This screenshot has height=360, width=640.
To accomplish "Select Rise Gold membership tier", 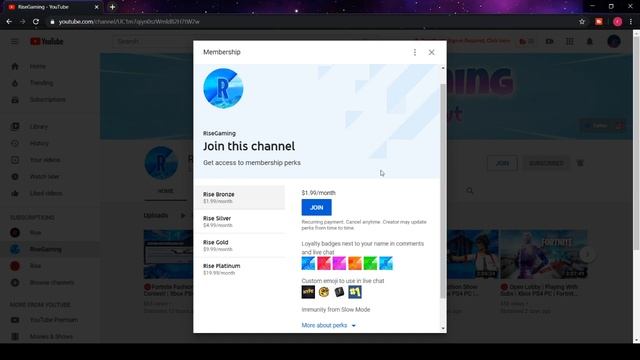I will pyautogui.click(x=240, y=245).
